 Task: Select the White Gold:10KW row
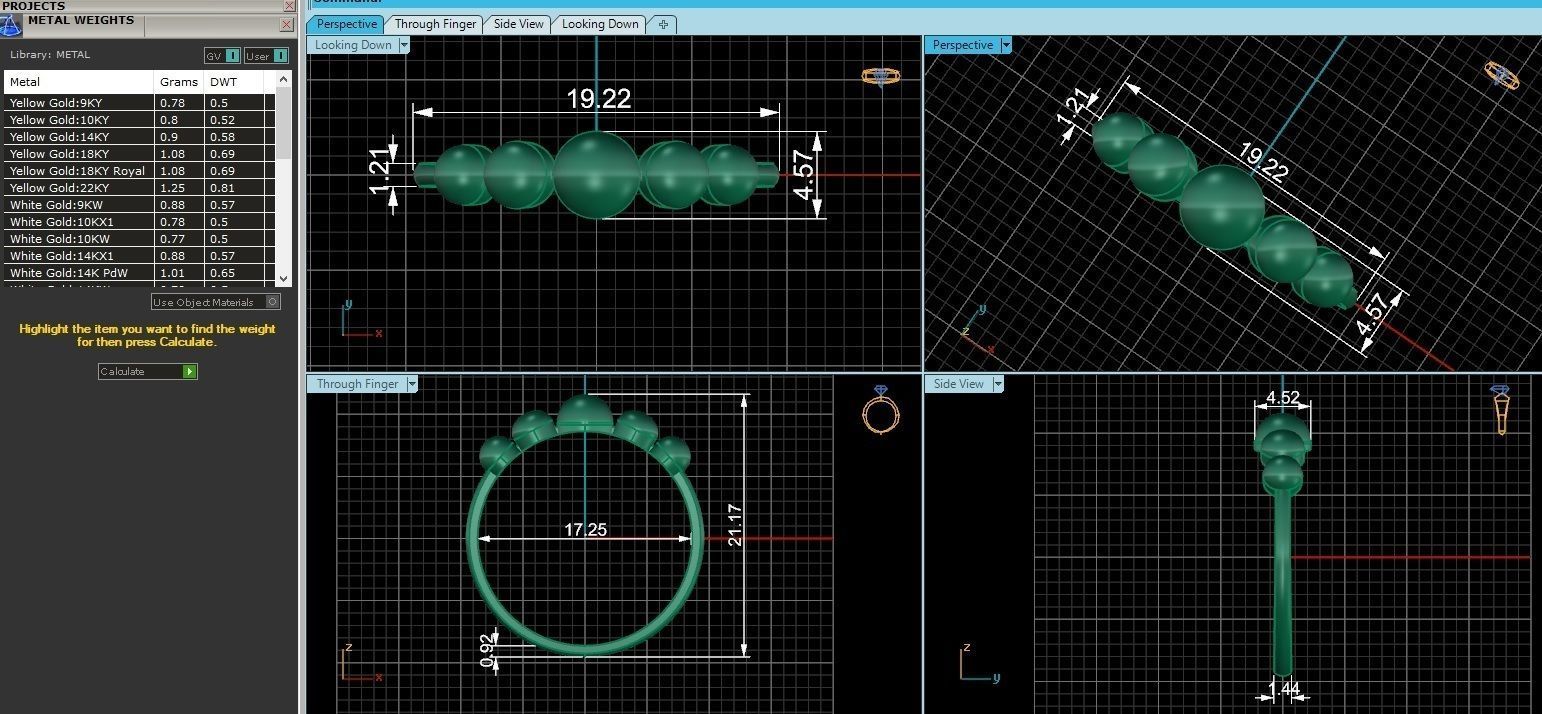140,239
